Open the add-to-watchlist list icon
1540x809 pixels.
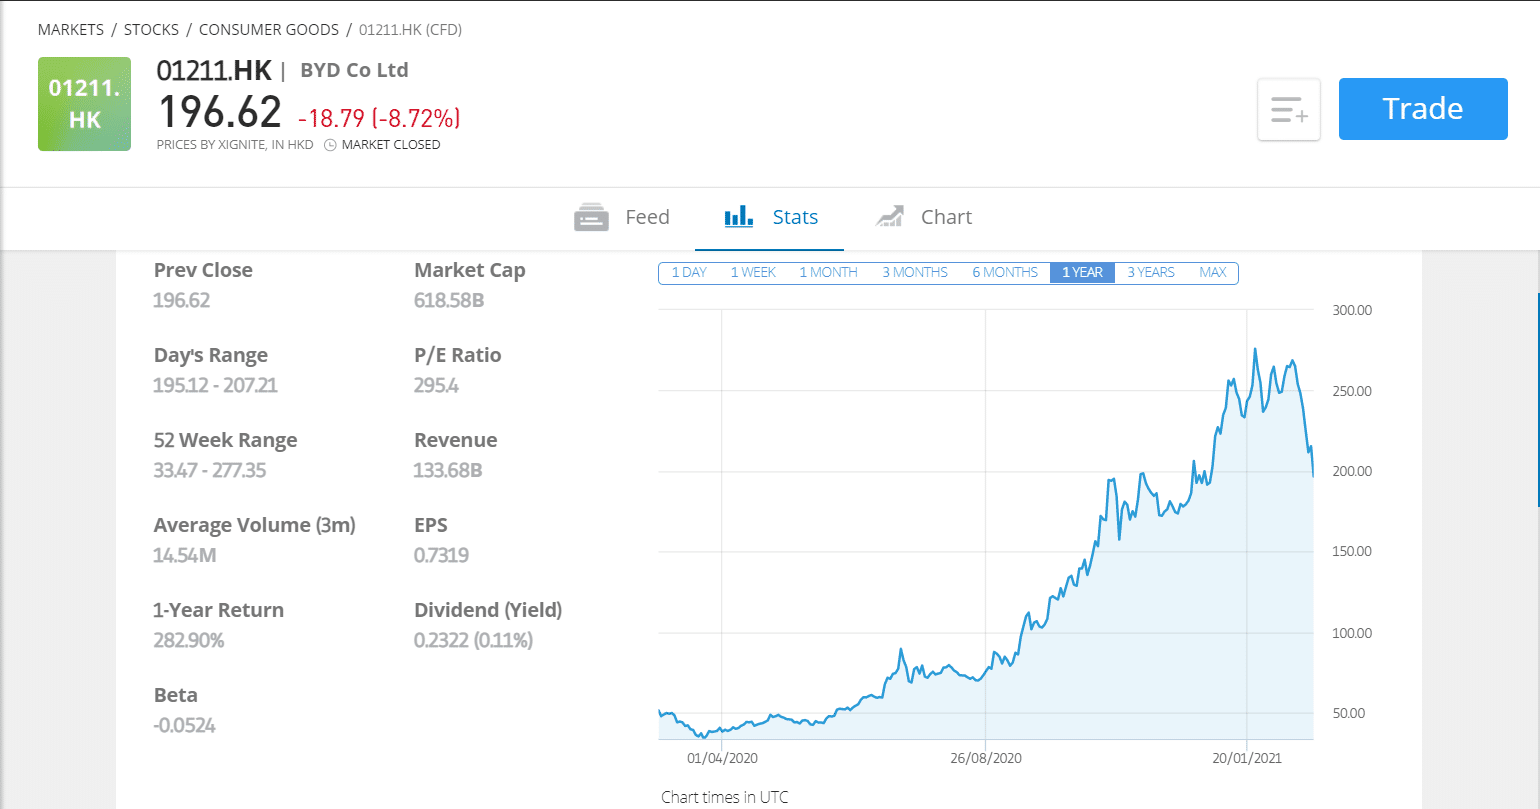(1288, 110)
